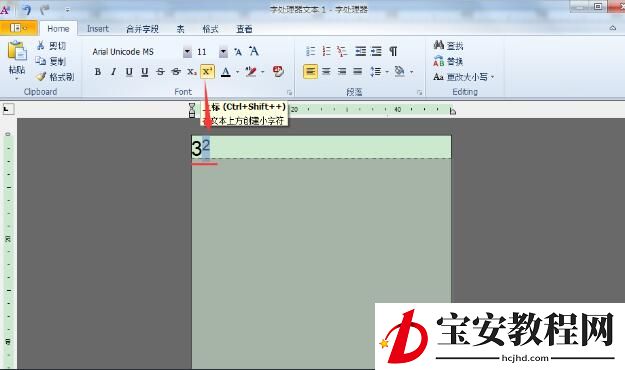625x370 pixels.
Task: Click the font size field showing 11
Action: 206,52
